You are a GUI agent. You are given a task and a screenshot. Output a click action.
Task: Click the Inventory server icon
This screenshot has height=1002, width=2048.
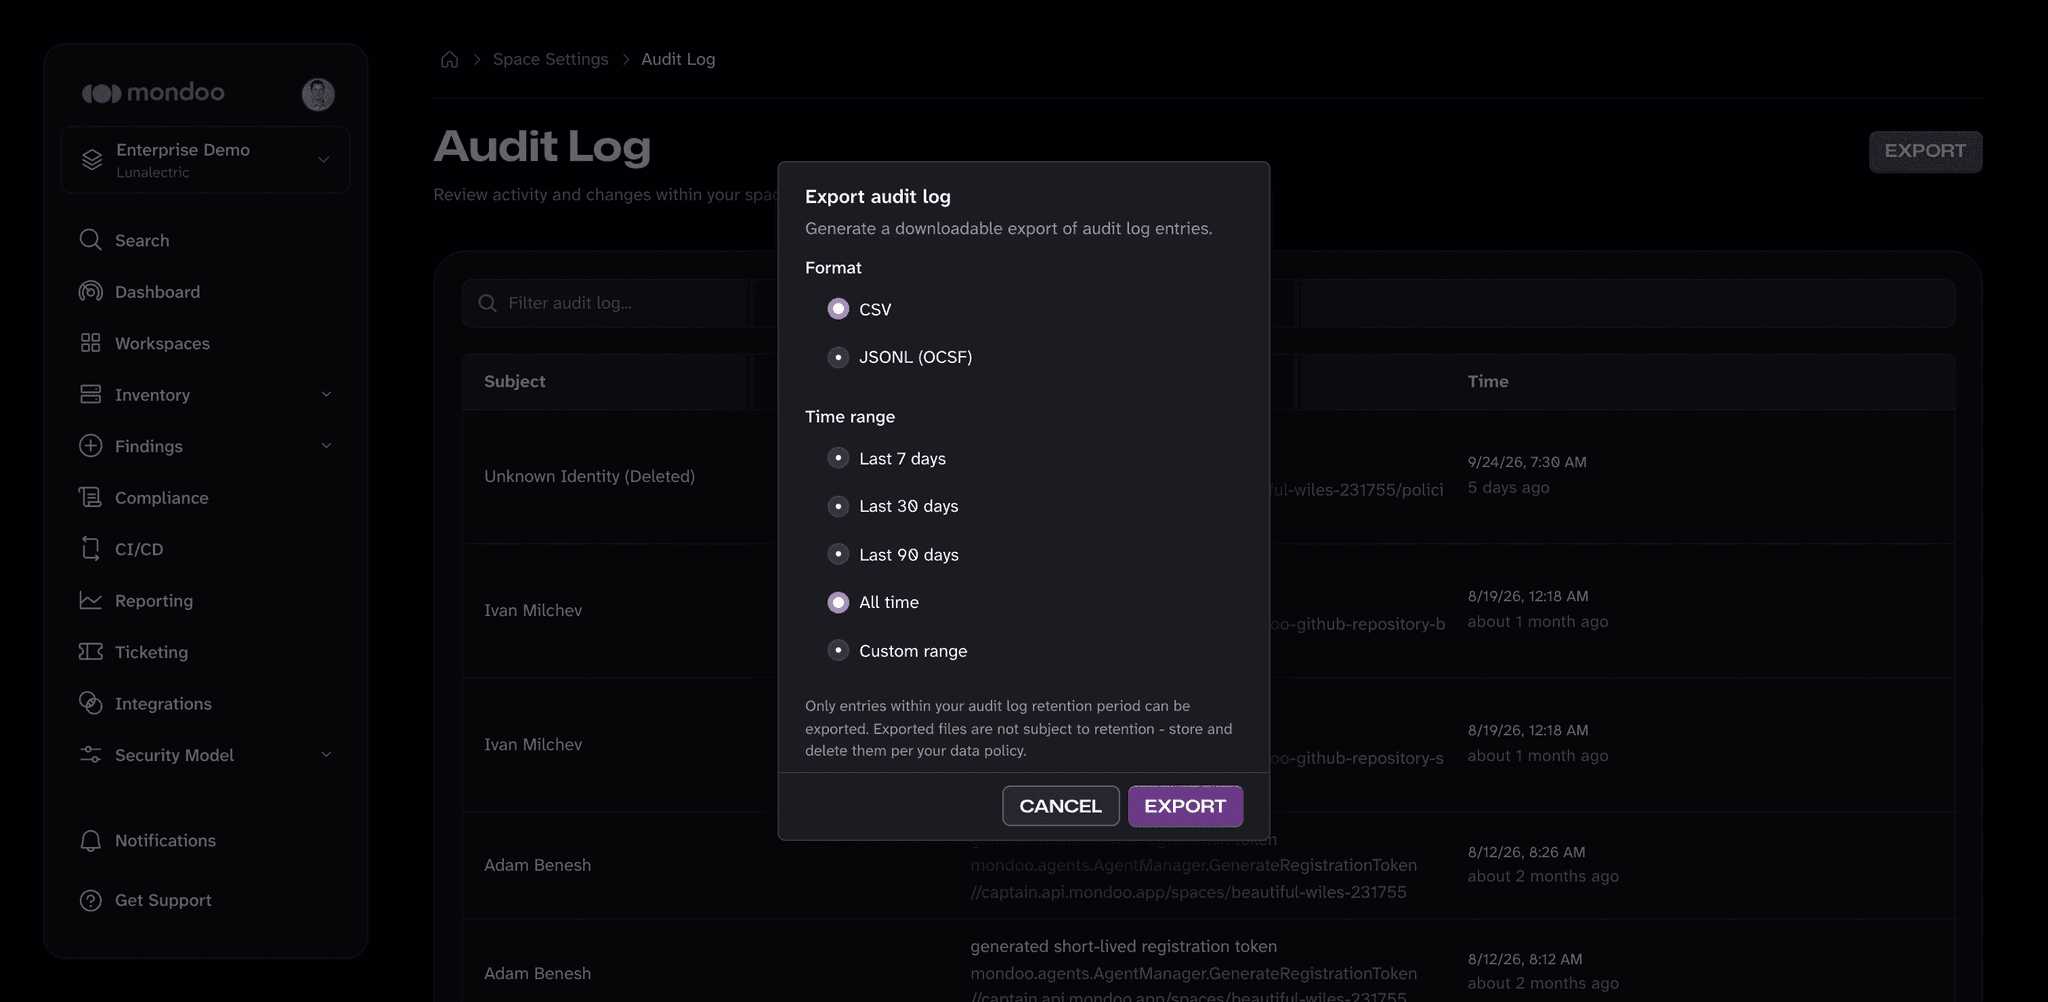coord(90,394)
